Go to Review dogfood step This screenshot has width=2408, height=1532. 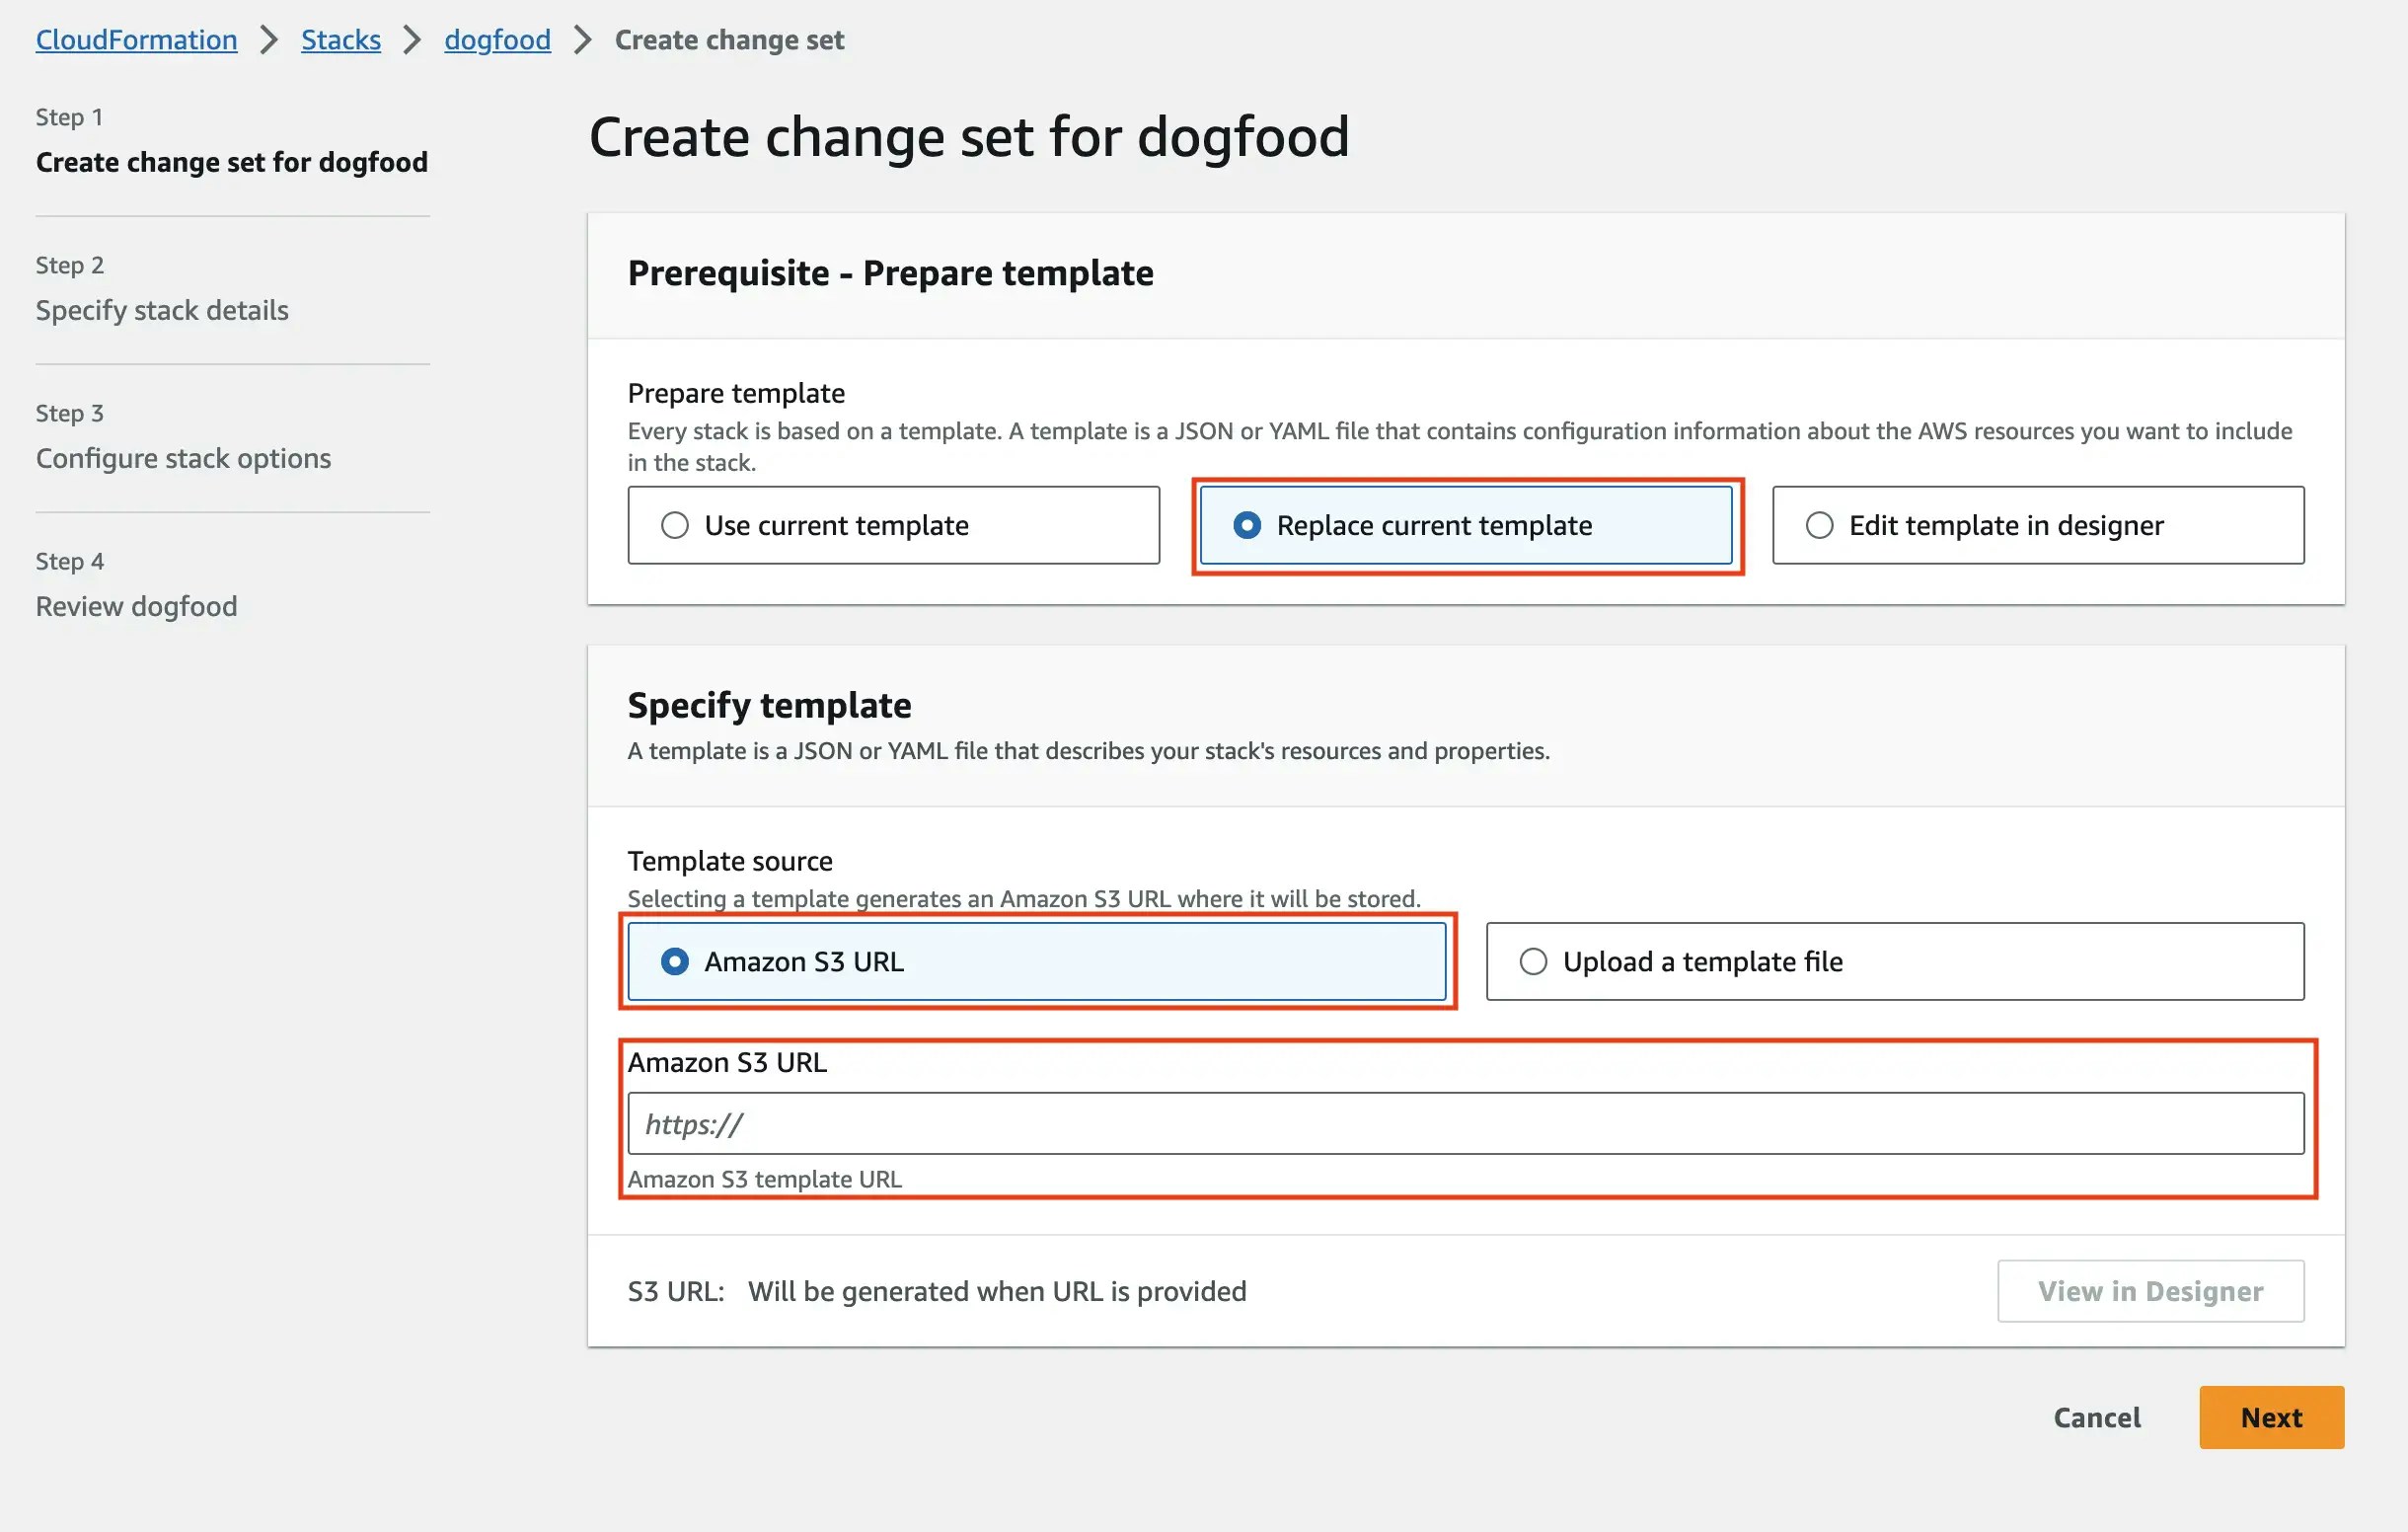click(x=136, y=606)
